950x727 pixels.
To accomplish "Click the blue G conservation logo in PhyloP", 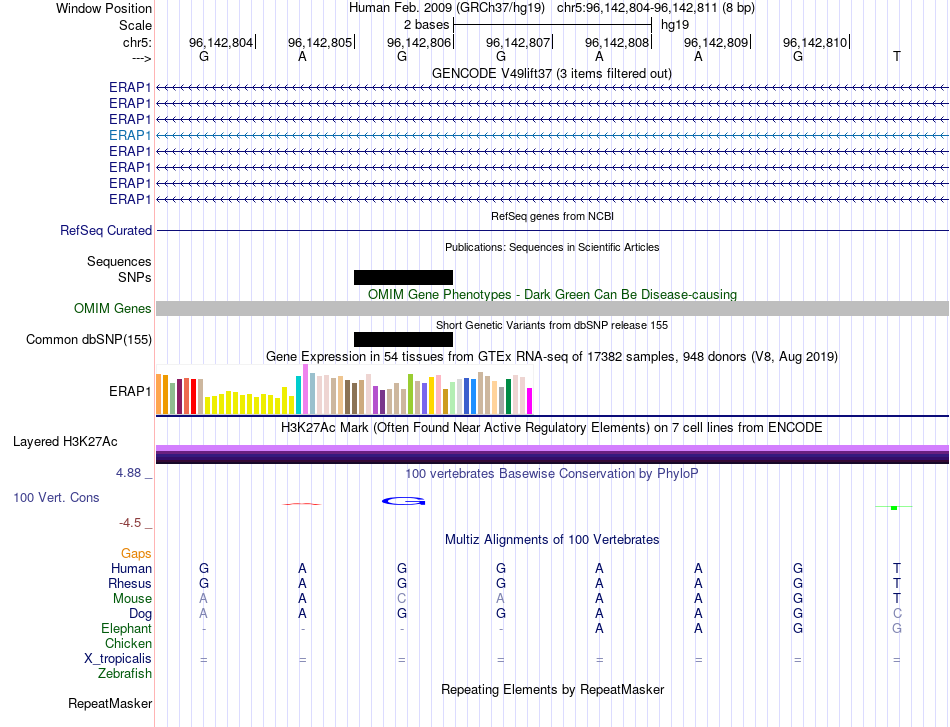I will click(x=403, y=500).
